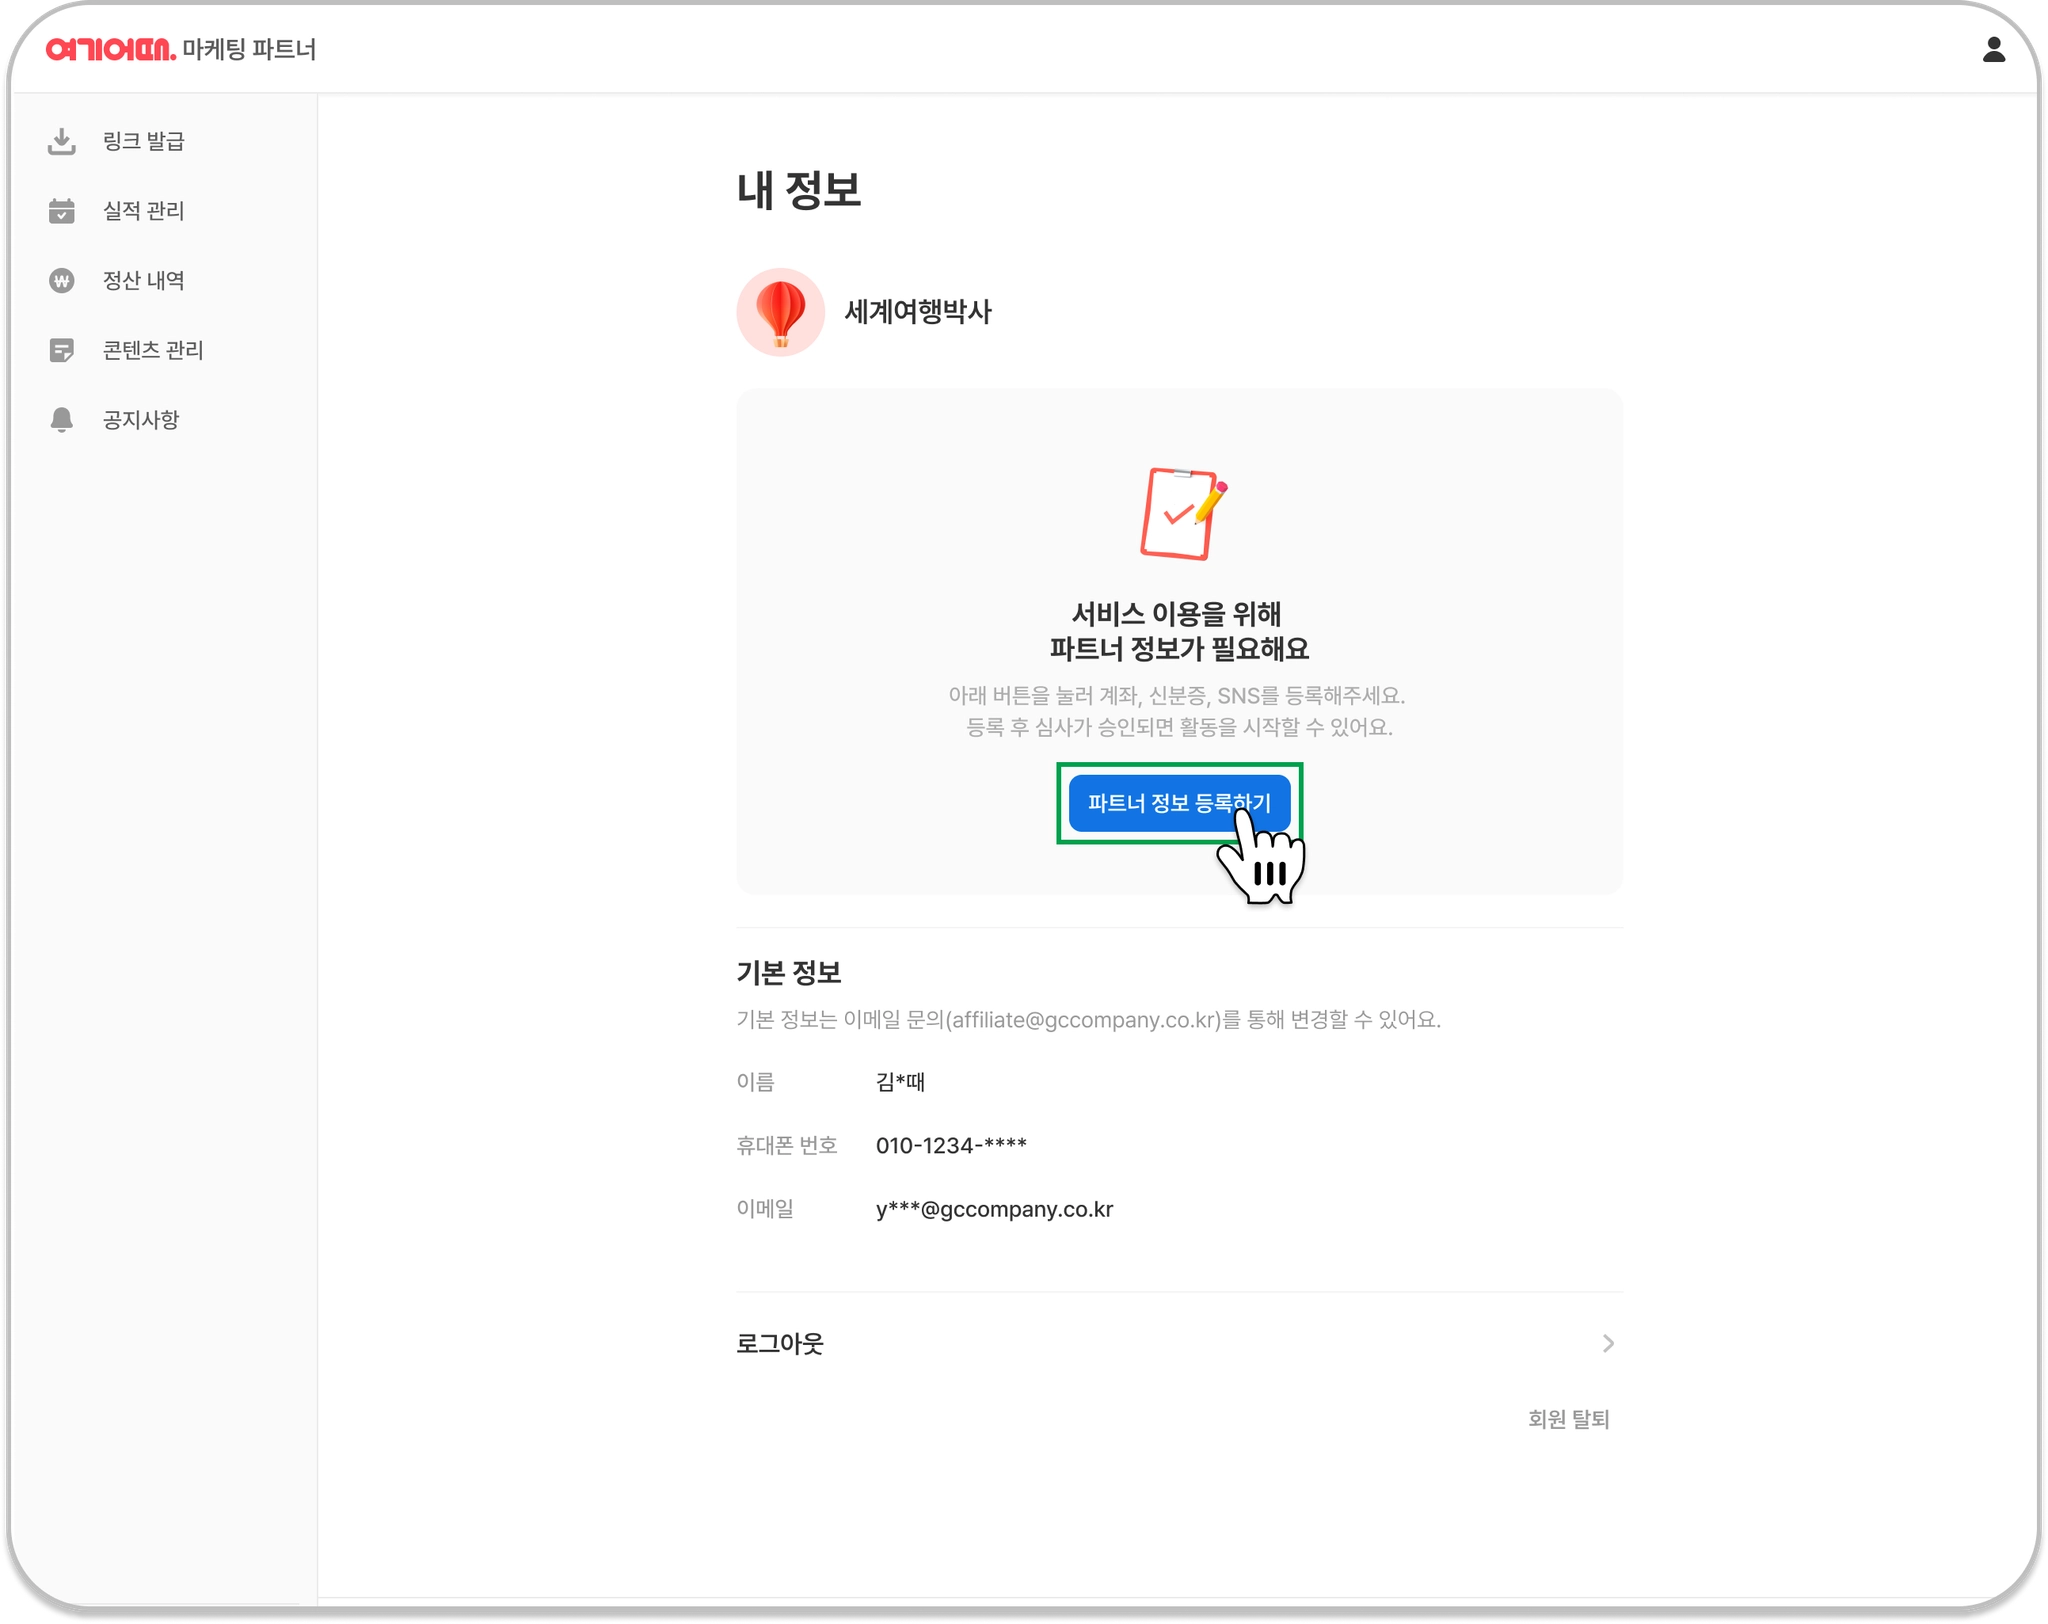Screen dimensions: 2048x1624
Task: Select 정산 내역 in the sidebar
Action: [x=144, y=281]
